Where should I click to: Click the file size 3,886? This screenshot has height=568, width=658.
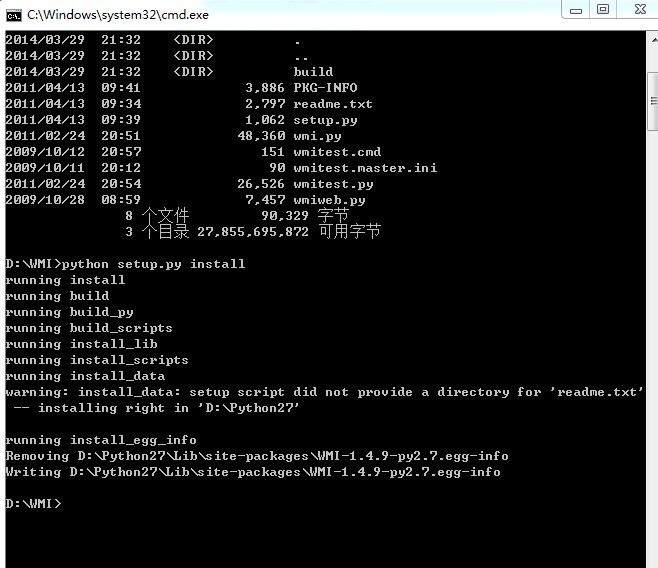[x=265, y=88]
